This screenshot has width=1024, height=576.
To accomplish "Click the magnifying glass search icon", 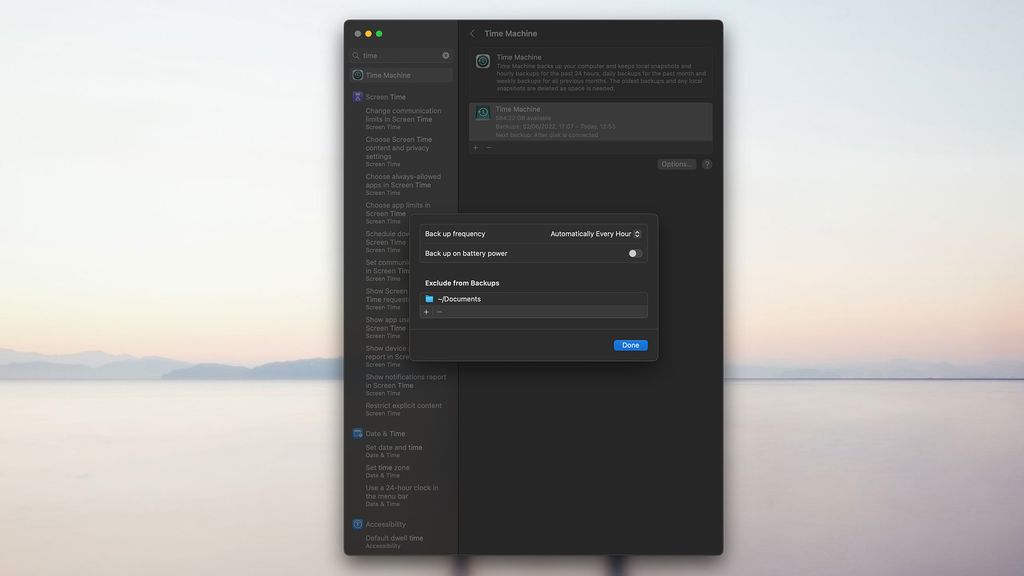I will tap(356, 56).
